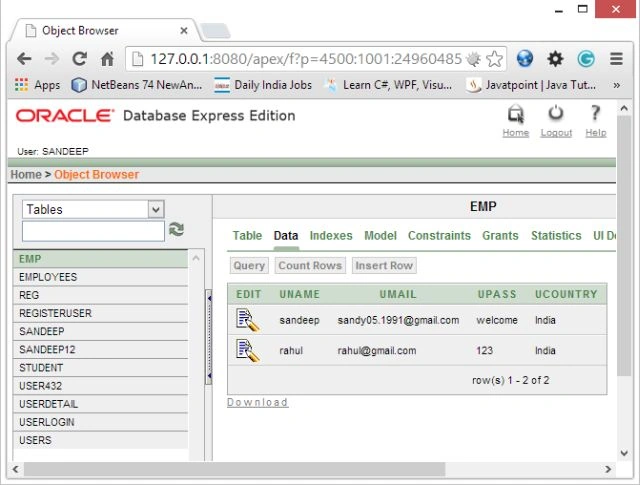This screenshot has width=640, height=485.
Task: Reload the current page
Action: coord(80,59)
